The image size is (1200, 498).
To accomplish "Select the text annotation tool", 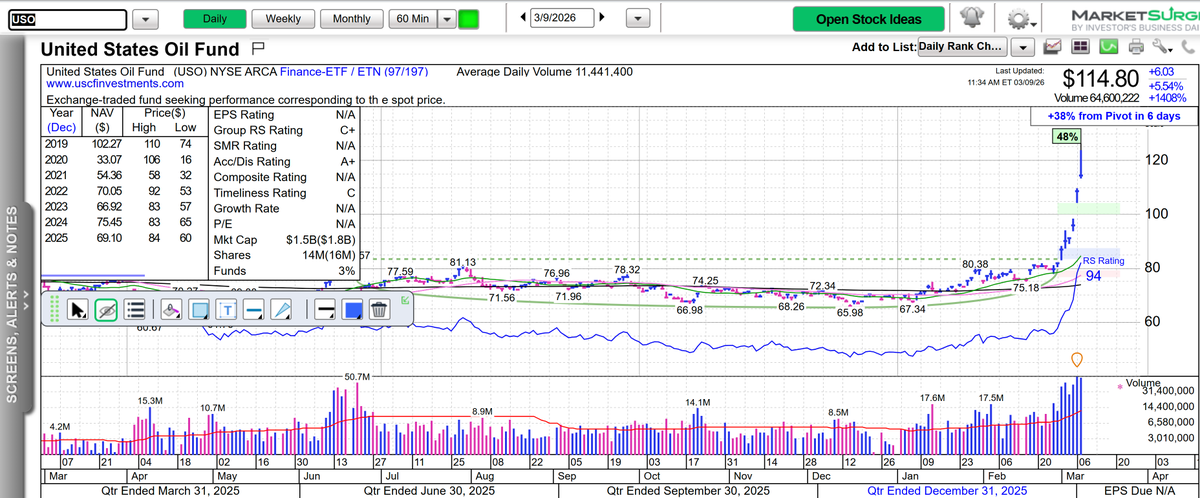I will click(x=226, y=310).
